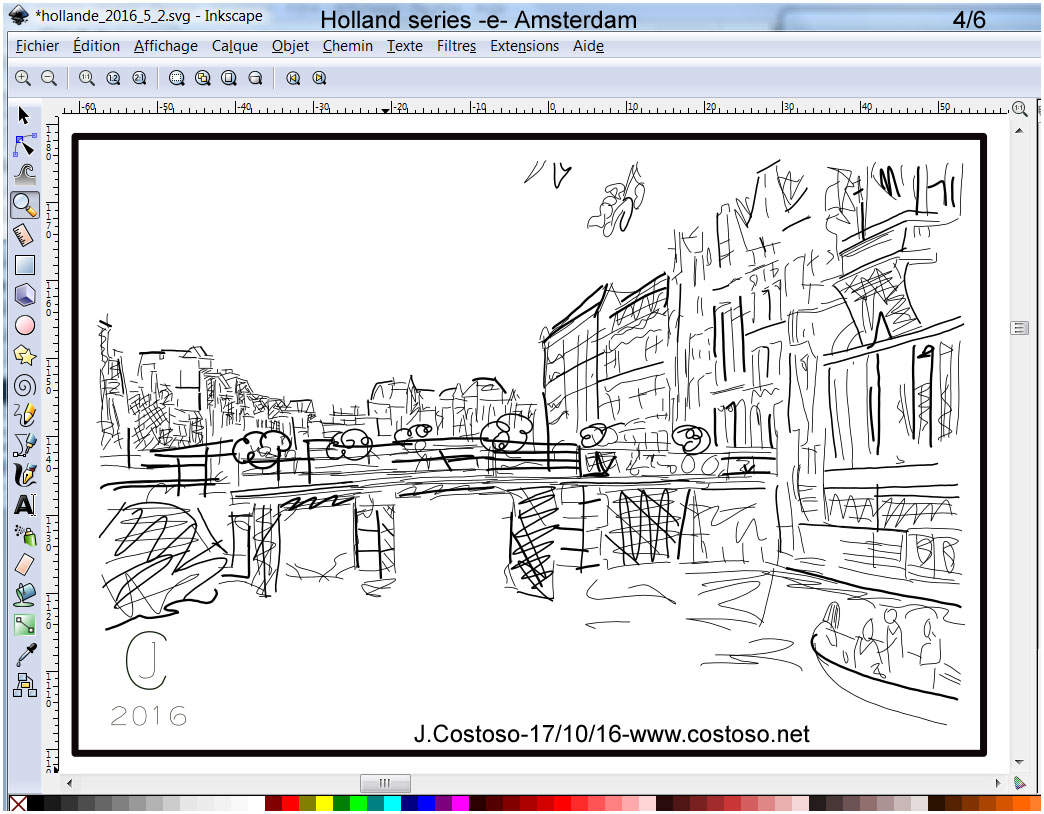Choose the Tweak objects tool
Viewport: 1044px width, 814px height.
pyautogui.click(x=24, y=176)
